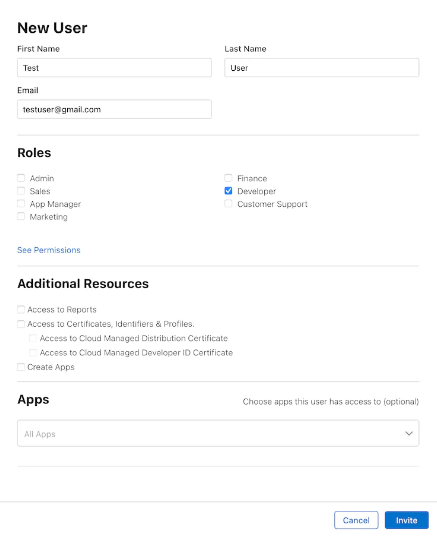Enable the App Manager role
The width and height of the screenshot is (437, 537).
[21, 204]
